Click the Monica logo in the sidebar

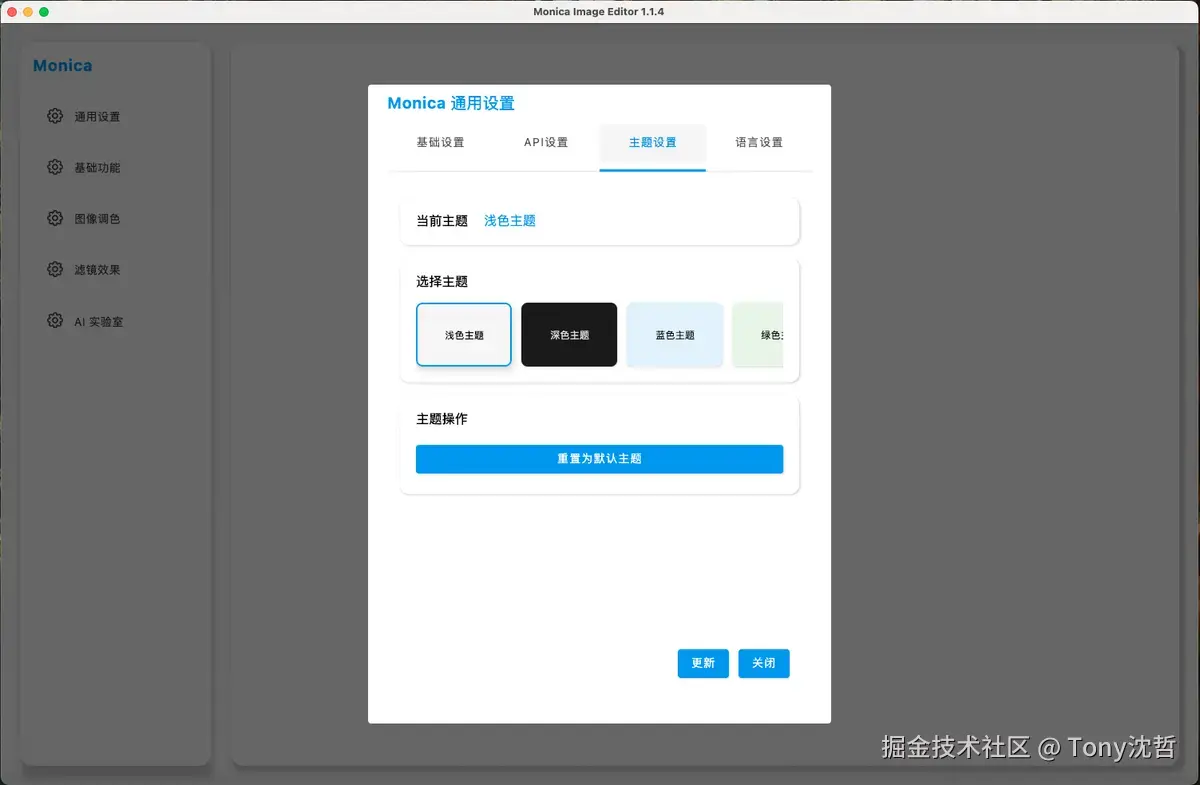[x=63, y=65]
